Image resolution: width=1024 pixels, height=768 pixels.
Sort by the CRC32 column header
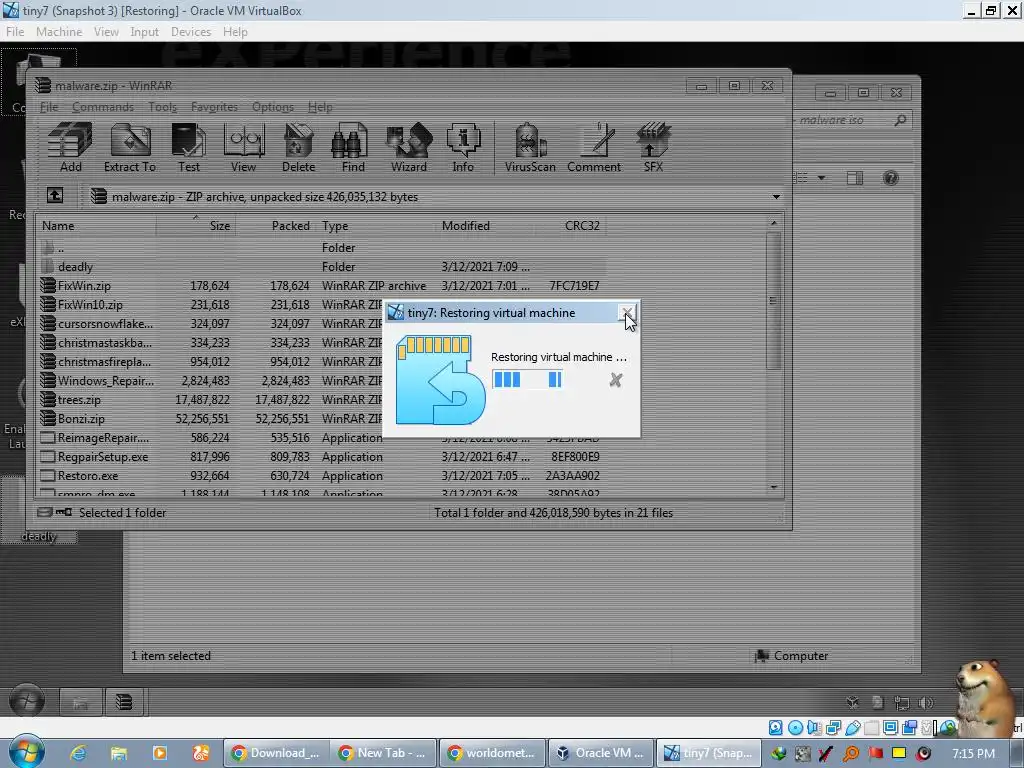click(569, 225)
